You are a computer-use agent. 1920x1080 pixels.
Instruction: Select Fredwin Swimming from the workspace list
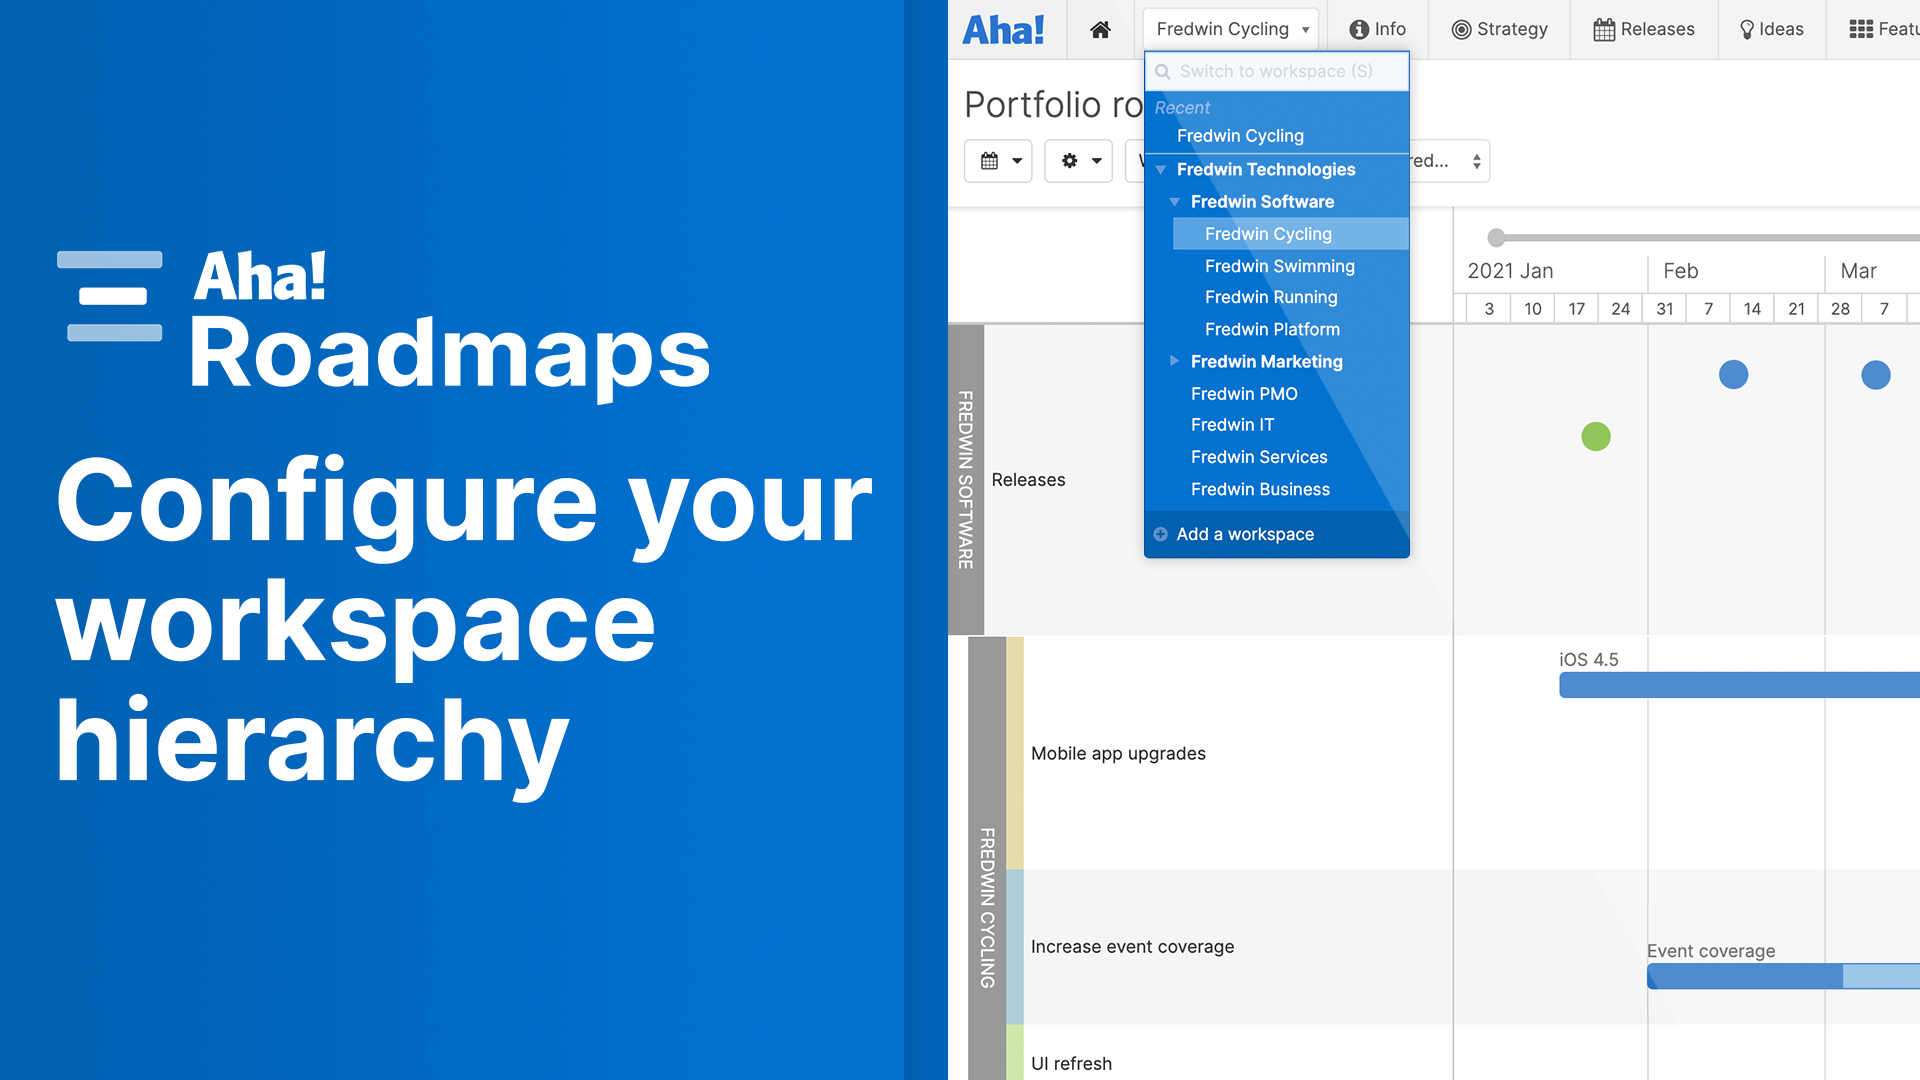pos(1280,266)
